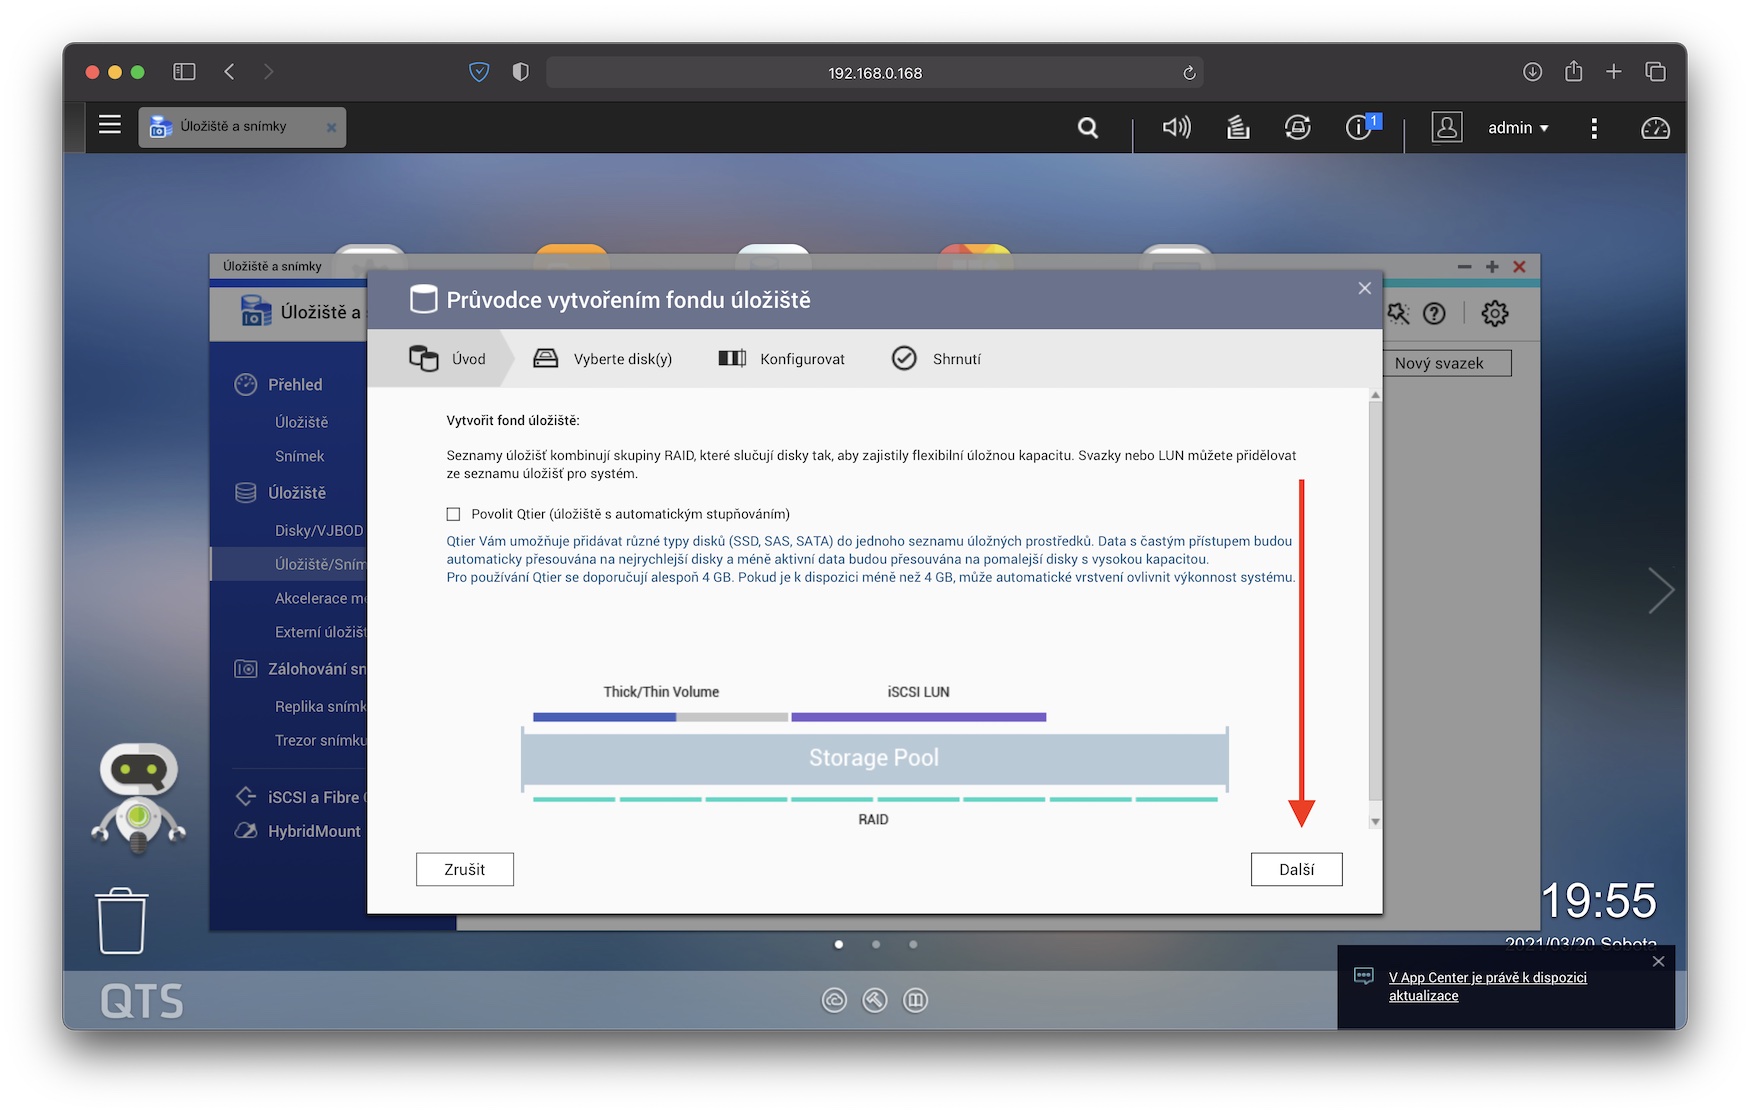Open background tasks stack icon
Viewport: 1750px width, 1113px height.
(x=1238, y=127)
